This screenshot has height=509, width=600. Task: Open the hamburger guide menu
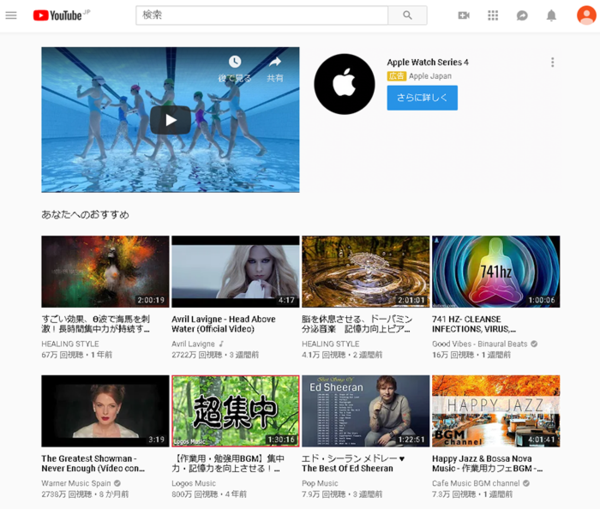(11, 15)
